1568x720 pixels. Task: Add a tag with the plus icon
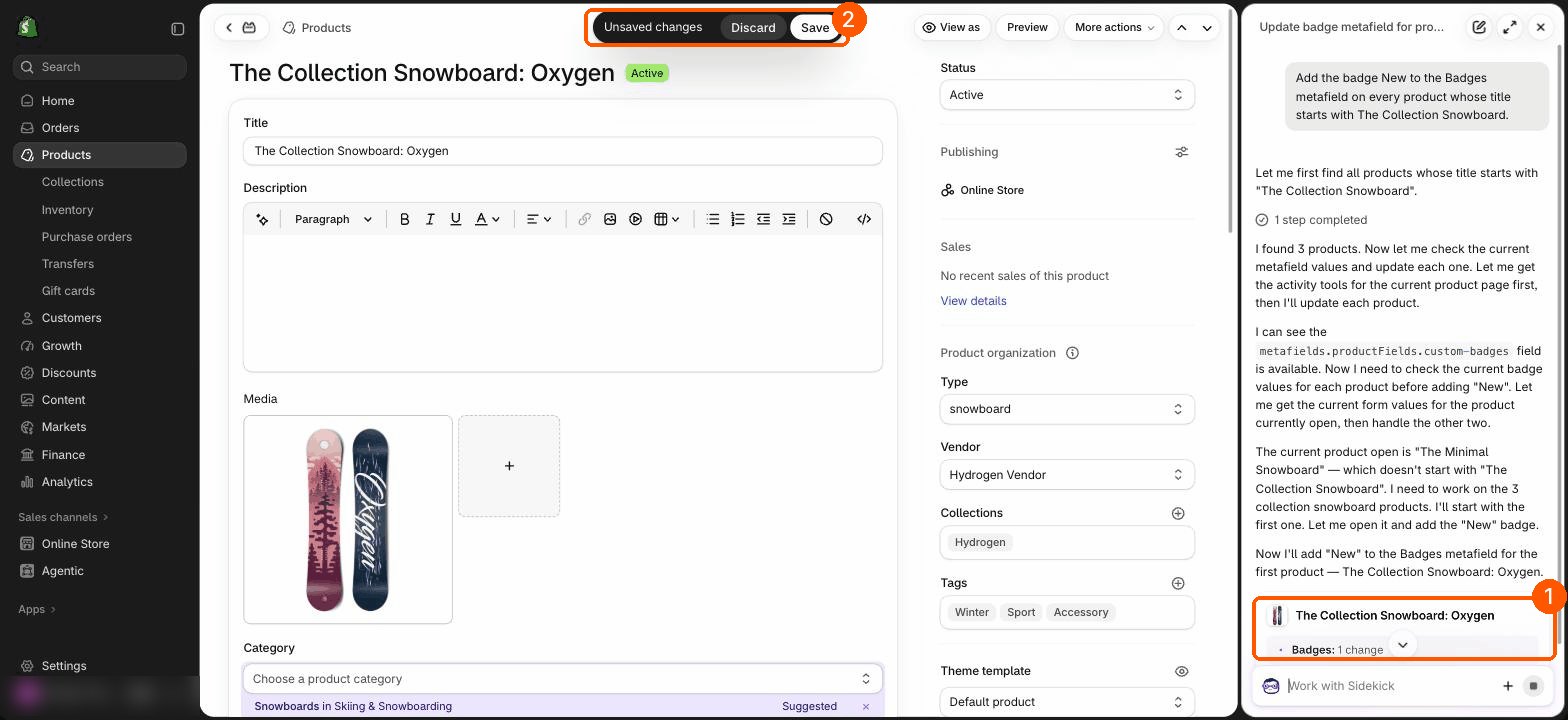point(1178,583)
